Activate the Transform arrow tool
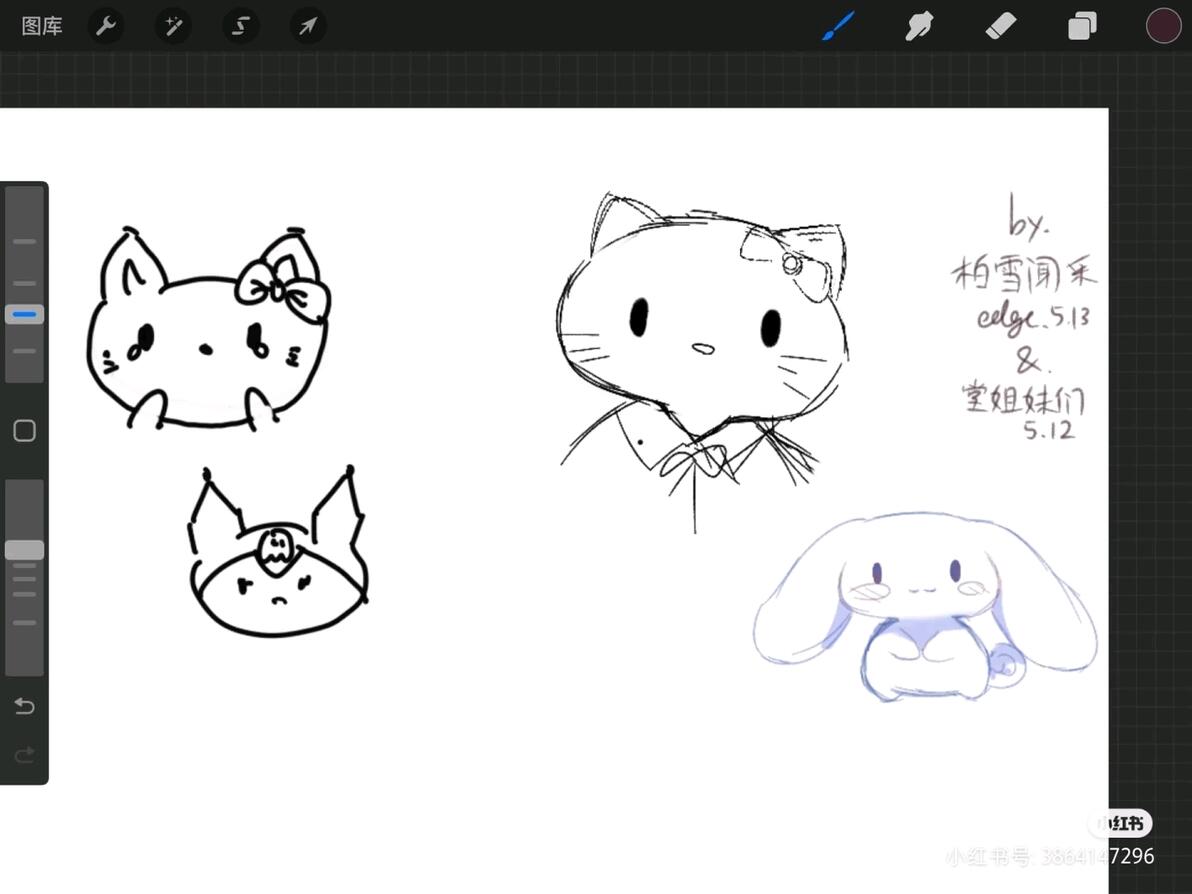The image size is (1192, 894). 308,27
